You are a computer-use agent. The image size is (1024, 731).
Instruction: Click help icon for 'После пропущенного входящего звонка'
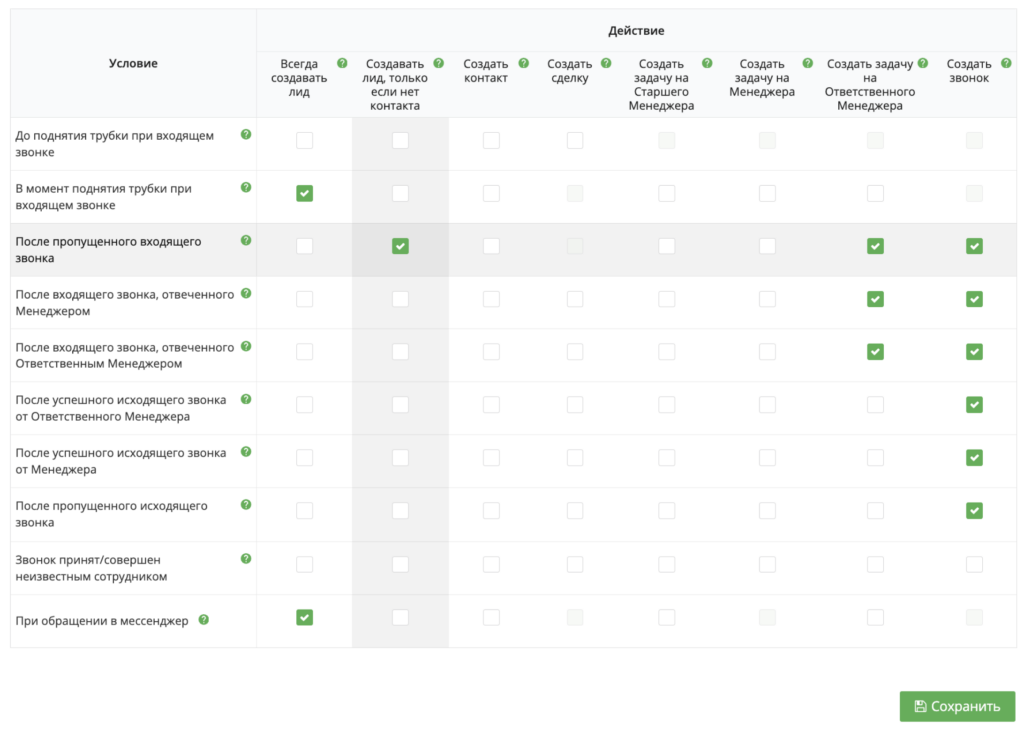(x=246, y=240)
